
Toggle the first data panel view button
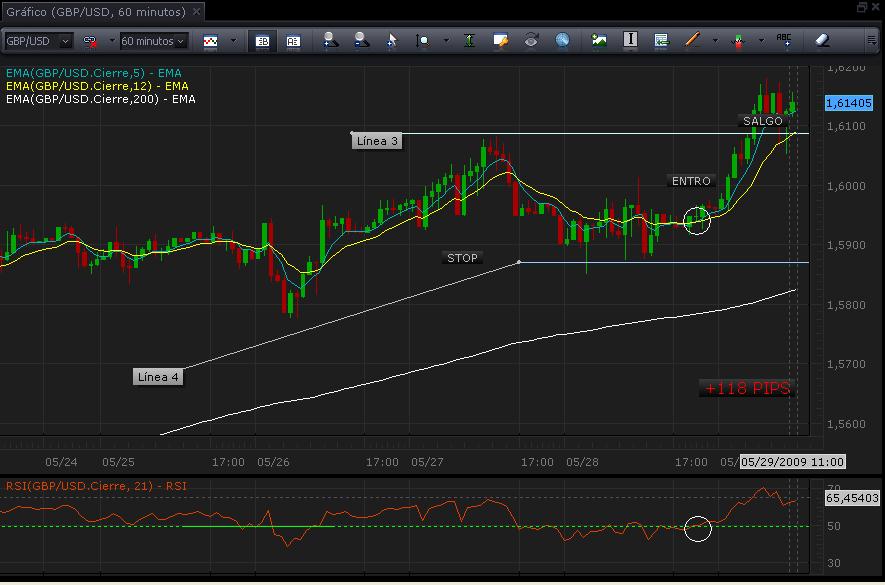point(262,41)
